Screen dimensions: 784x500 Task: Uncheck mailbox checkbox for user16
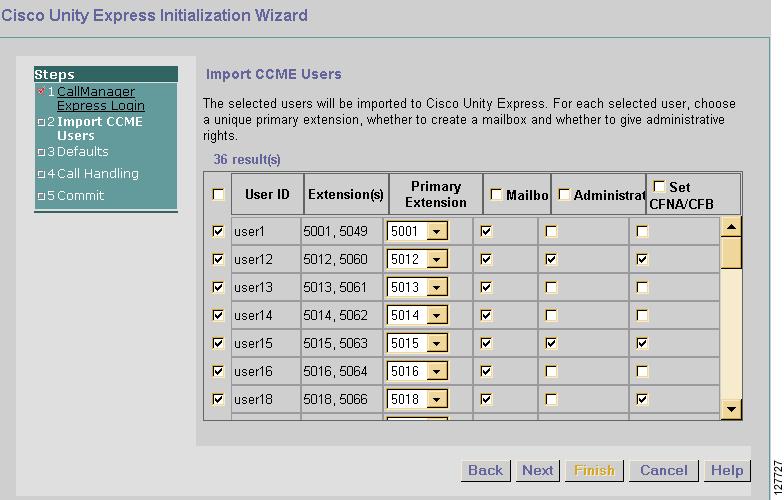tap(486, 371)
